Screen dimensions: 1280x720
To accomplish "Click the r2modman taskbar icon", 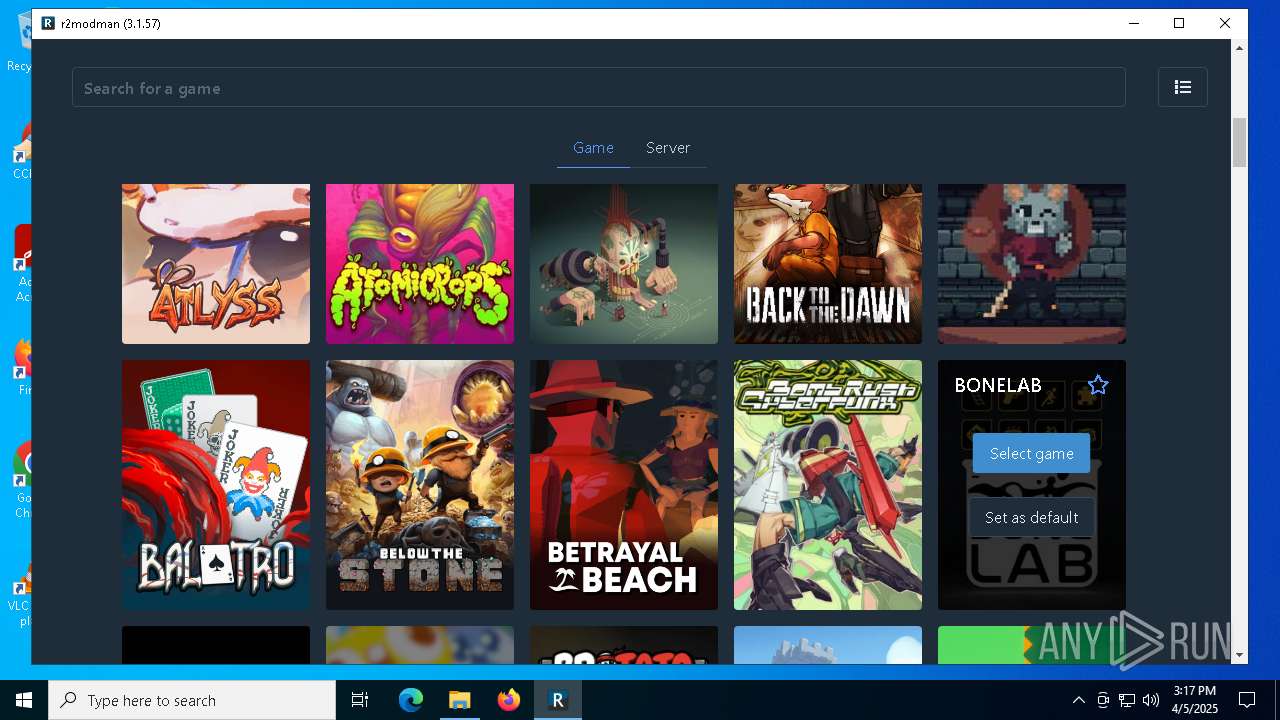I will tap(558, 700).
